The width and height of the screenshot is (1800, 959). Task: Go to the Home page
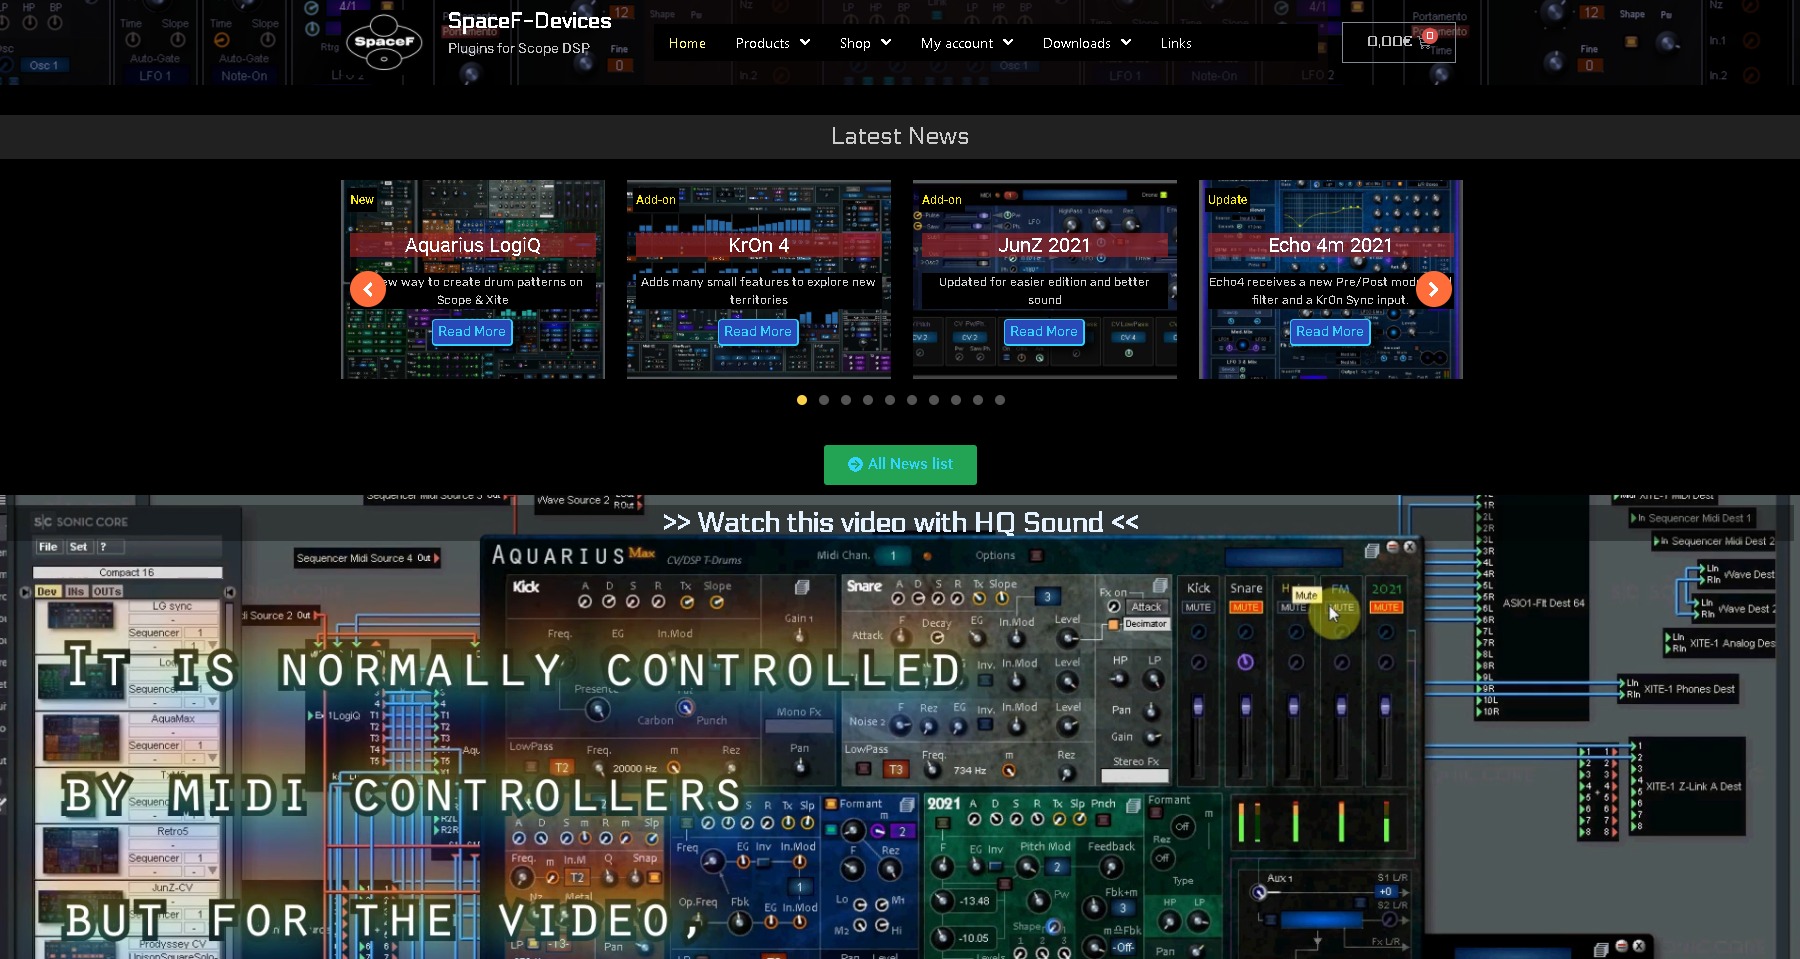coord(687,43)
